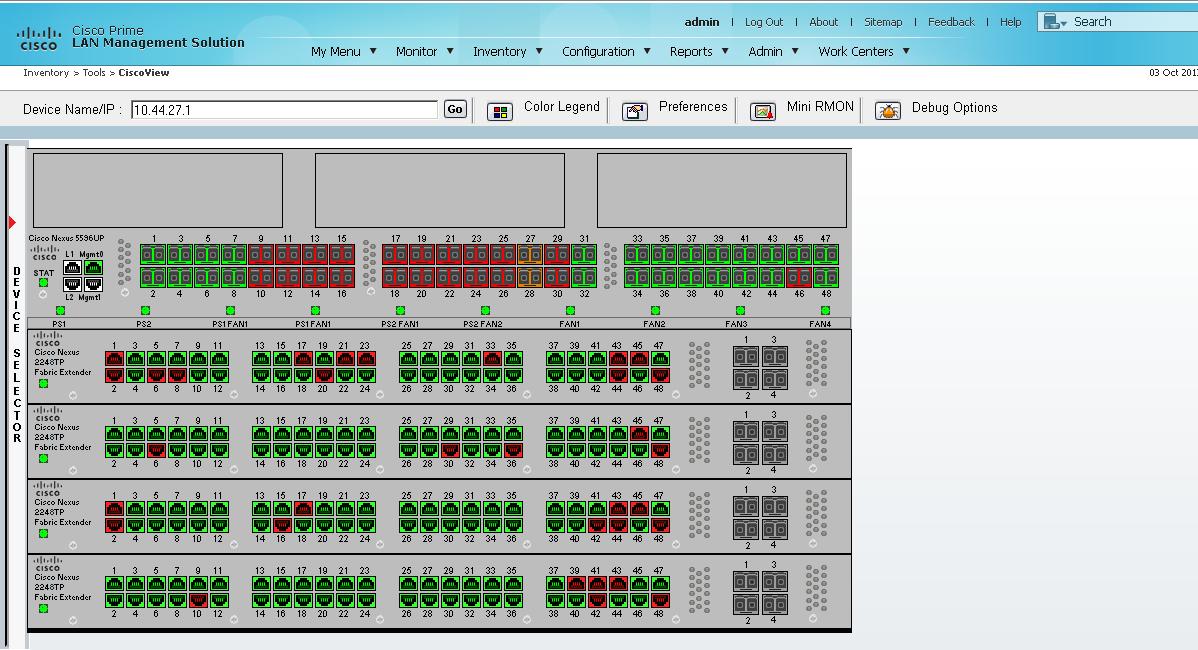
Task: Expand the Device Selector red arrow
Action: click(x=12, y=222)
